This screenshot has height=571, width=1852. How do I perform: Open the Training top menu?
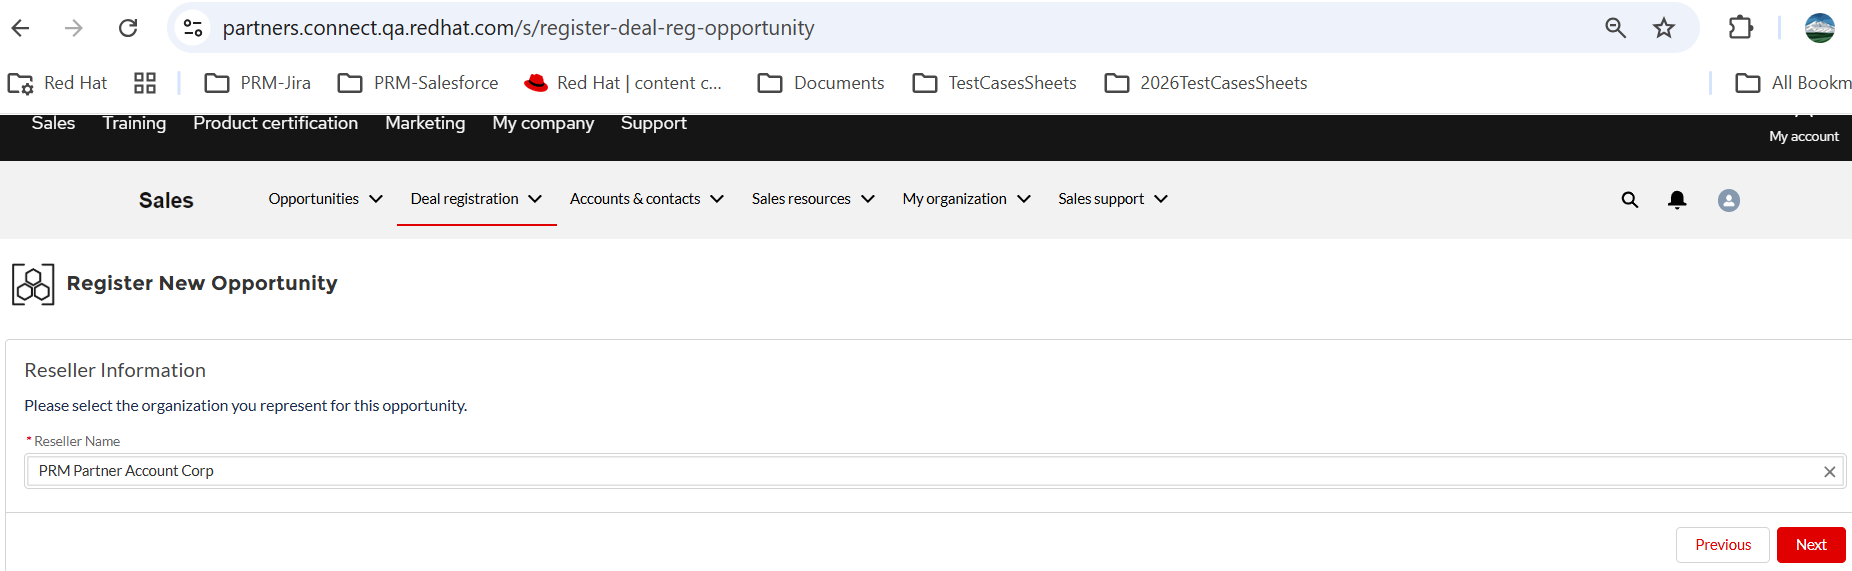pos(134,123)
